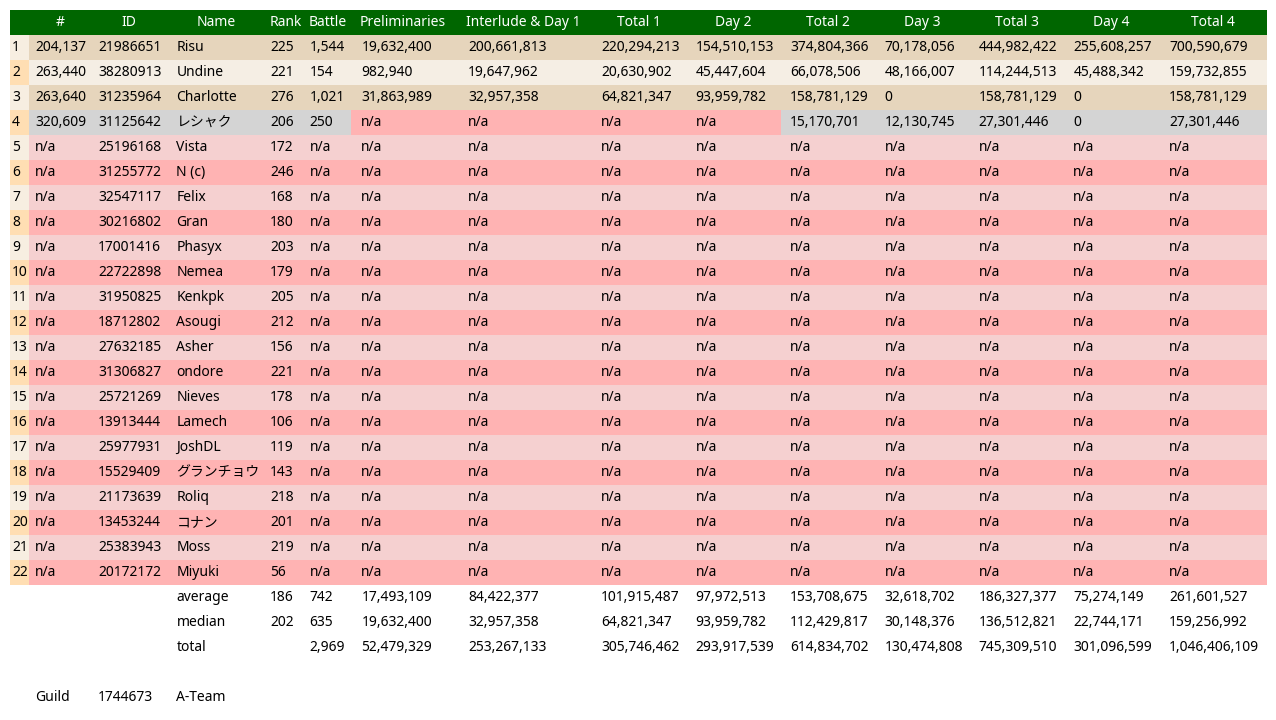This screenshot has width=1276, height=720.
Task: Click row number 22 cell
Action: pos(19,572)
